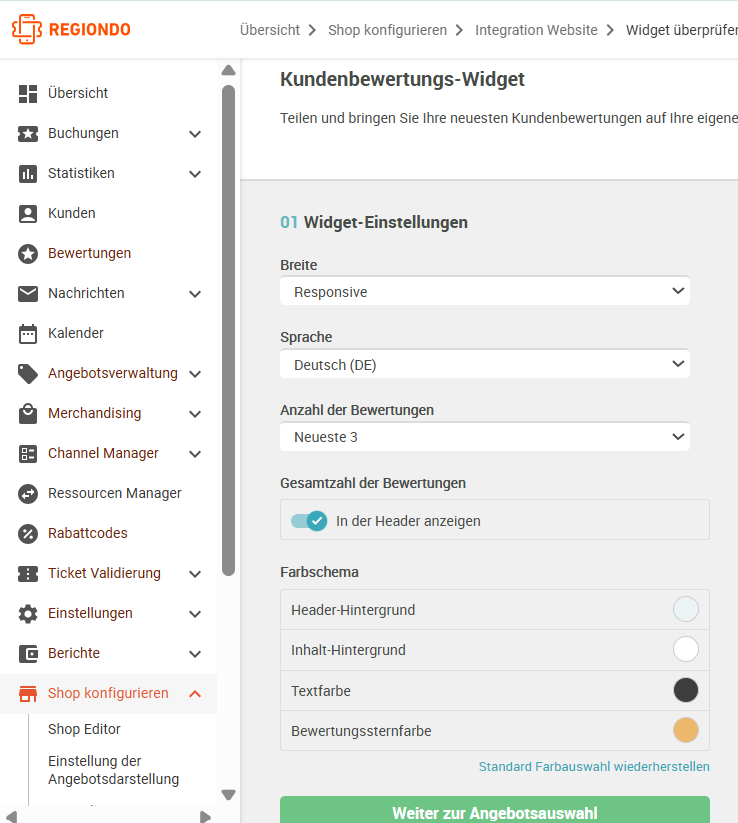
Task: Expand the Nachrichten submenu chevron
Action: pos(195,294)
